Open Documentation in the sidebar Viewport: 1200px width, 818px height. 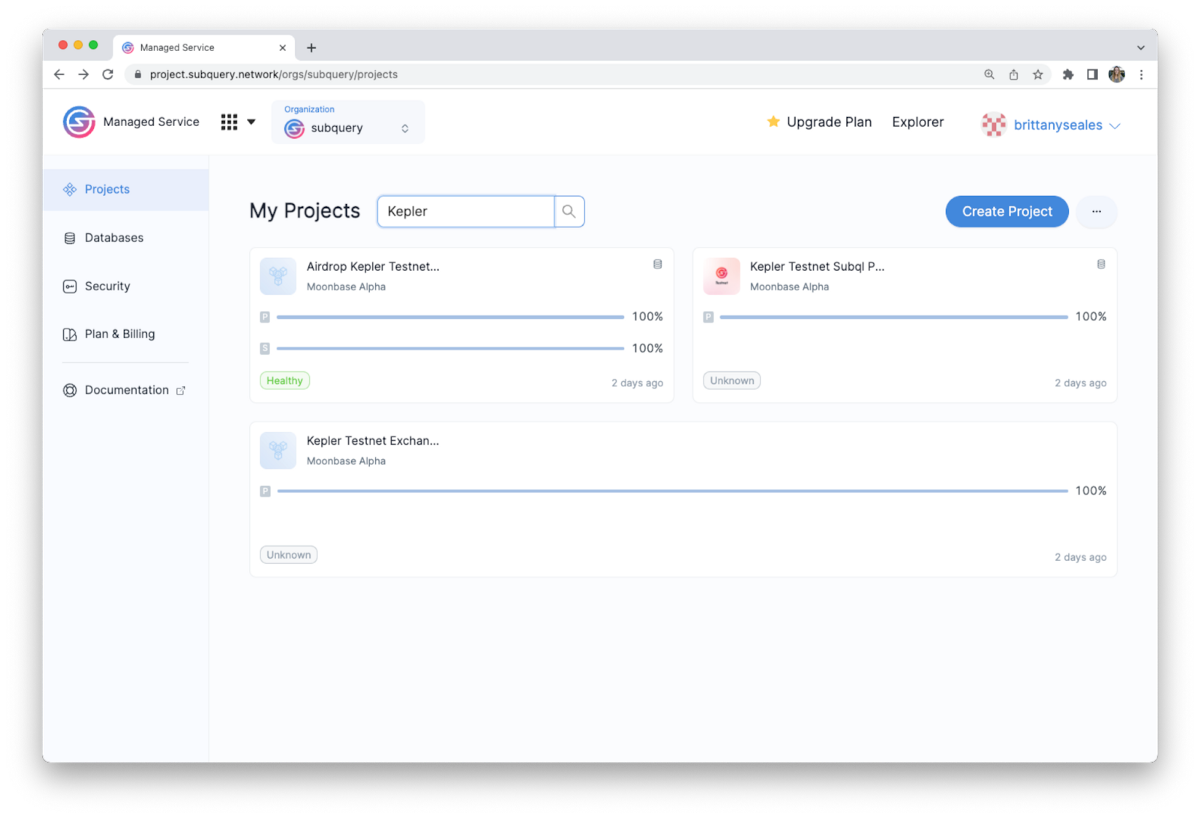[x=126, y=390]
